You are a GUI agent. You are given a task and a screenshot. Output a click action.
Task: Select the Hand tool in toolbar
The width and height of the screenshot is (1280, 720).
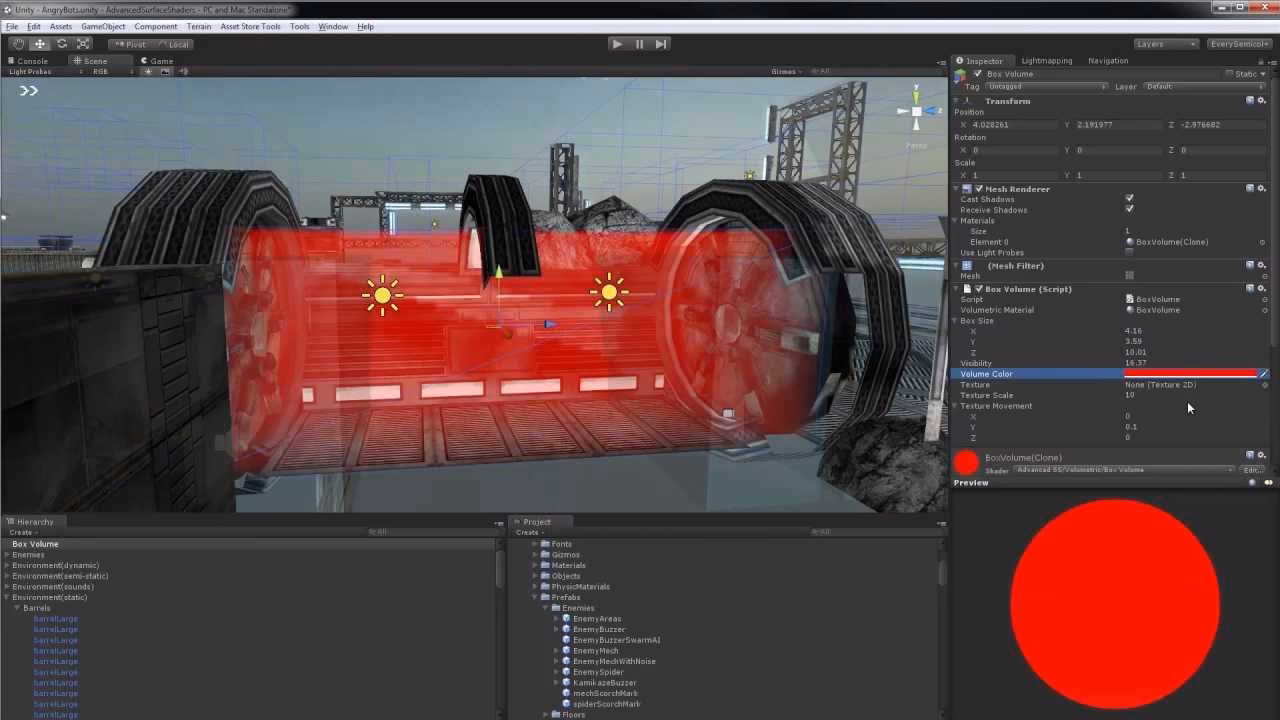18,44
